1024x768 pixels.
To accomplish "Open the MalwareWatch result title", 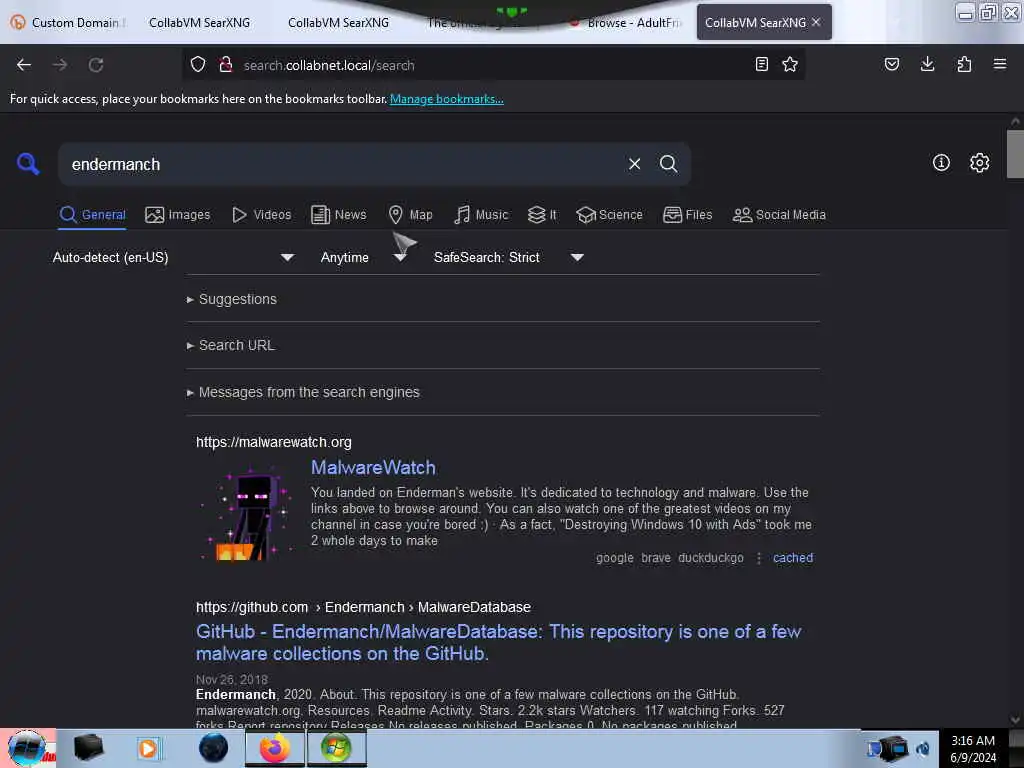I will 373,468.
